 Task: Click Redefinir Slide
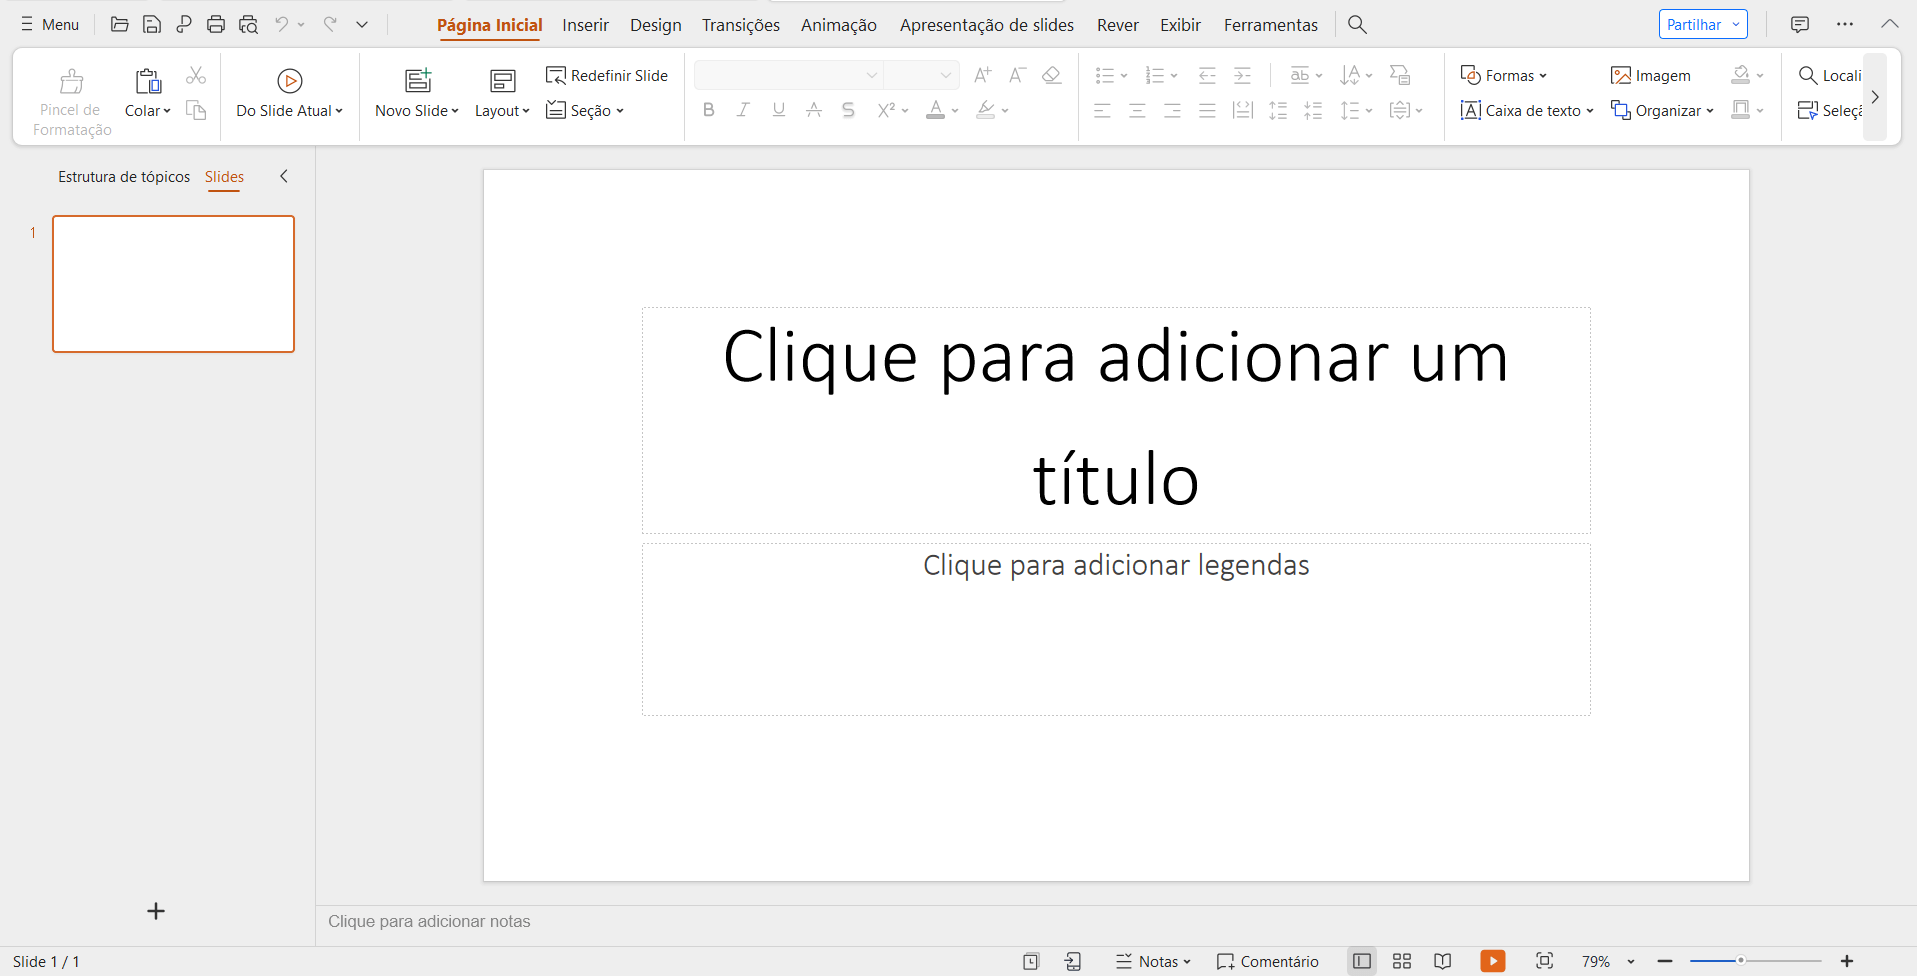coord(607,76)
